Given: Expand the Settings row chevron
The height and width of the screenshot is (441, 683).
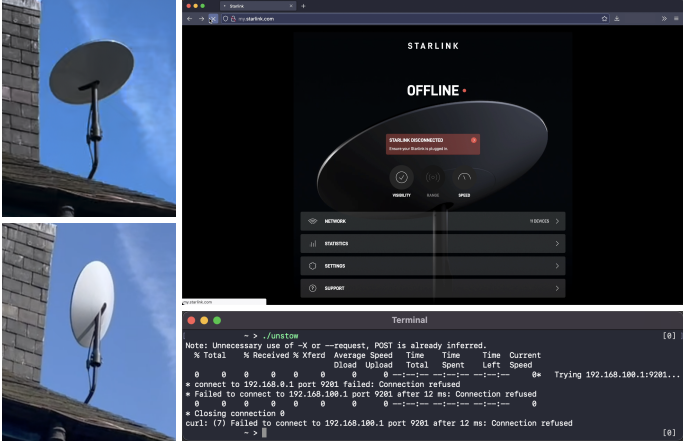Looking at the screenshot, I should click(x=557, y=266).
